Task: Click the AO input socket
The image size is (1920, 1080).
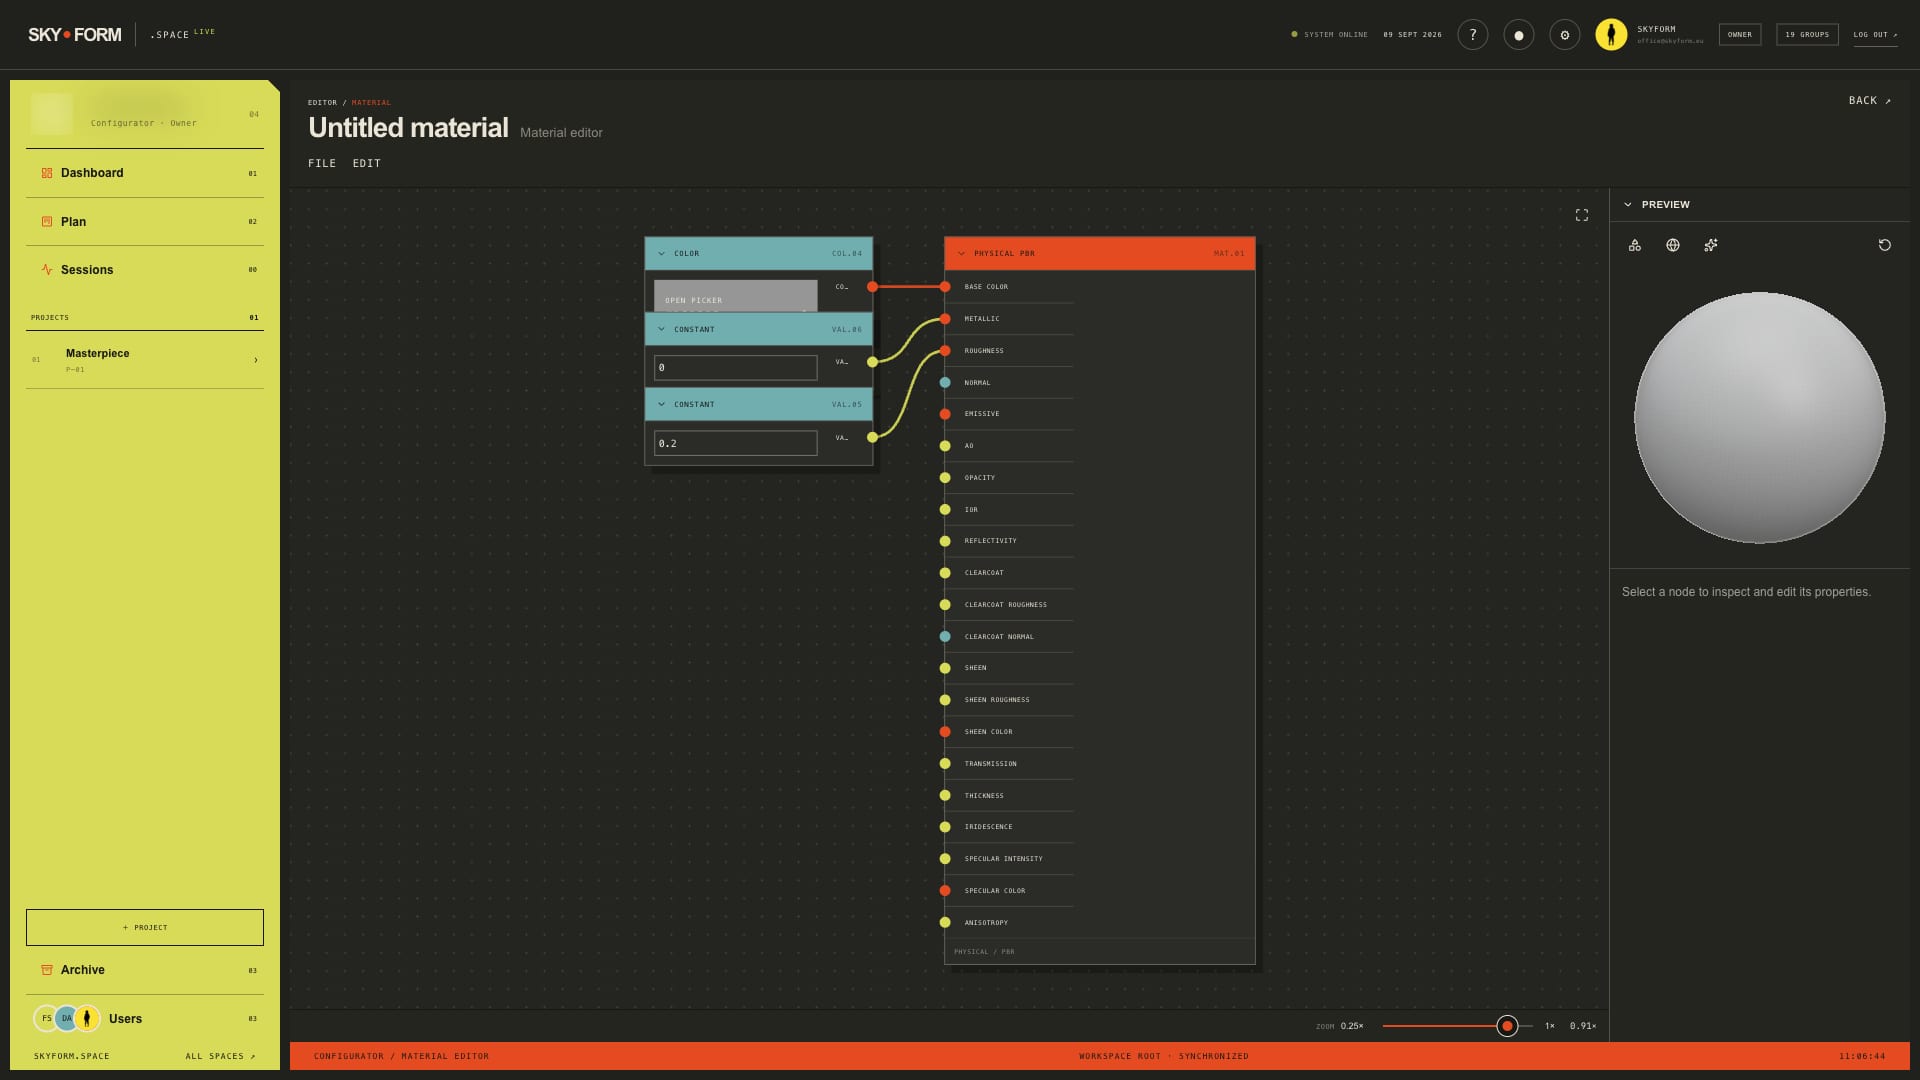Action: 944,446
